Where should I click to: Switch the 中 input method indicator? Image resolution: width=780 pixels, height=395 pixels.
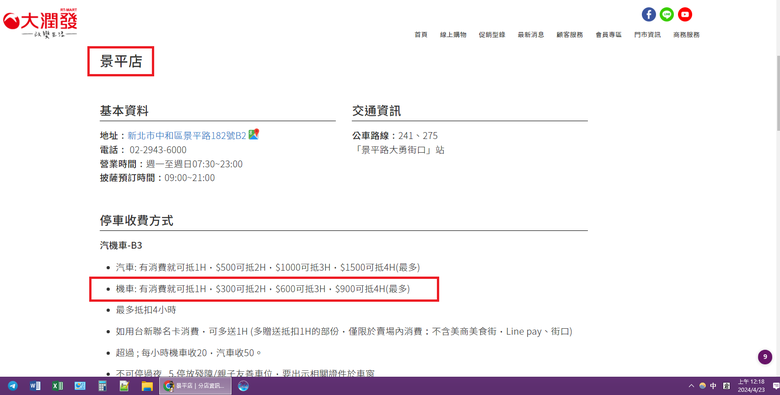[713, 386]
